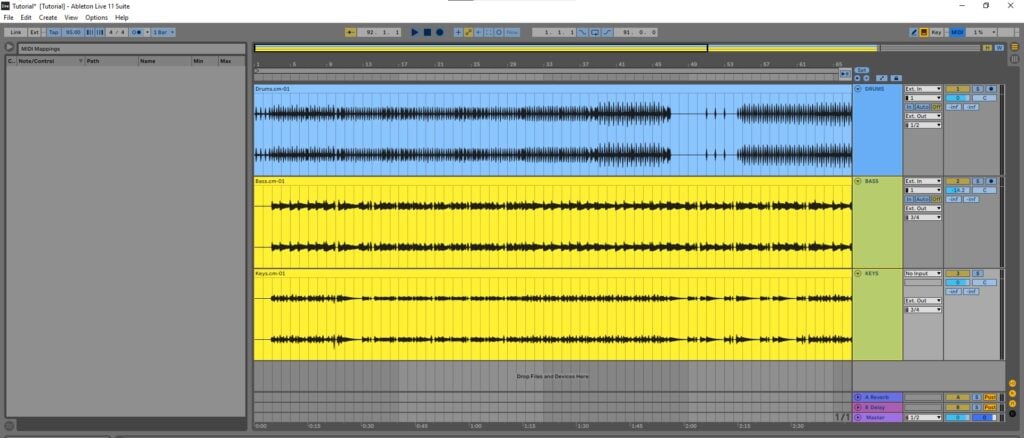Image resolution: width=1024 pixels, height=438 pixels.
Task: Open DRUMS Ext. In input dropdown
Action: tap(923, 89)
